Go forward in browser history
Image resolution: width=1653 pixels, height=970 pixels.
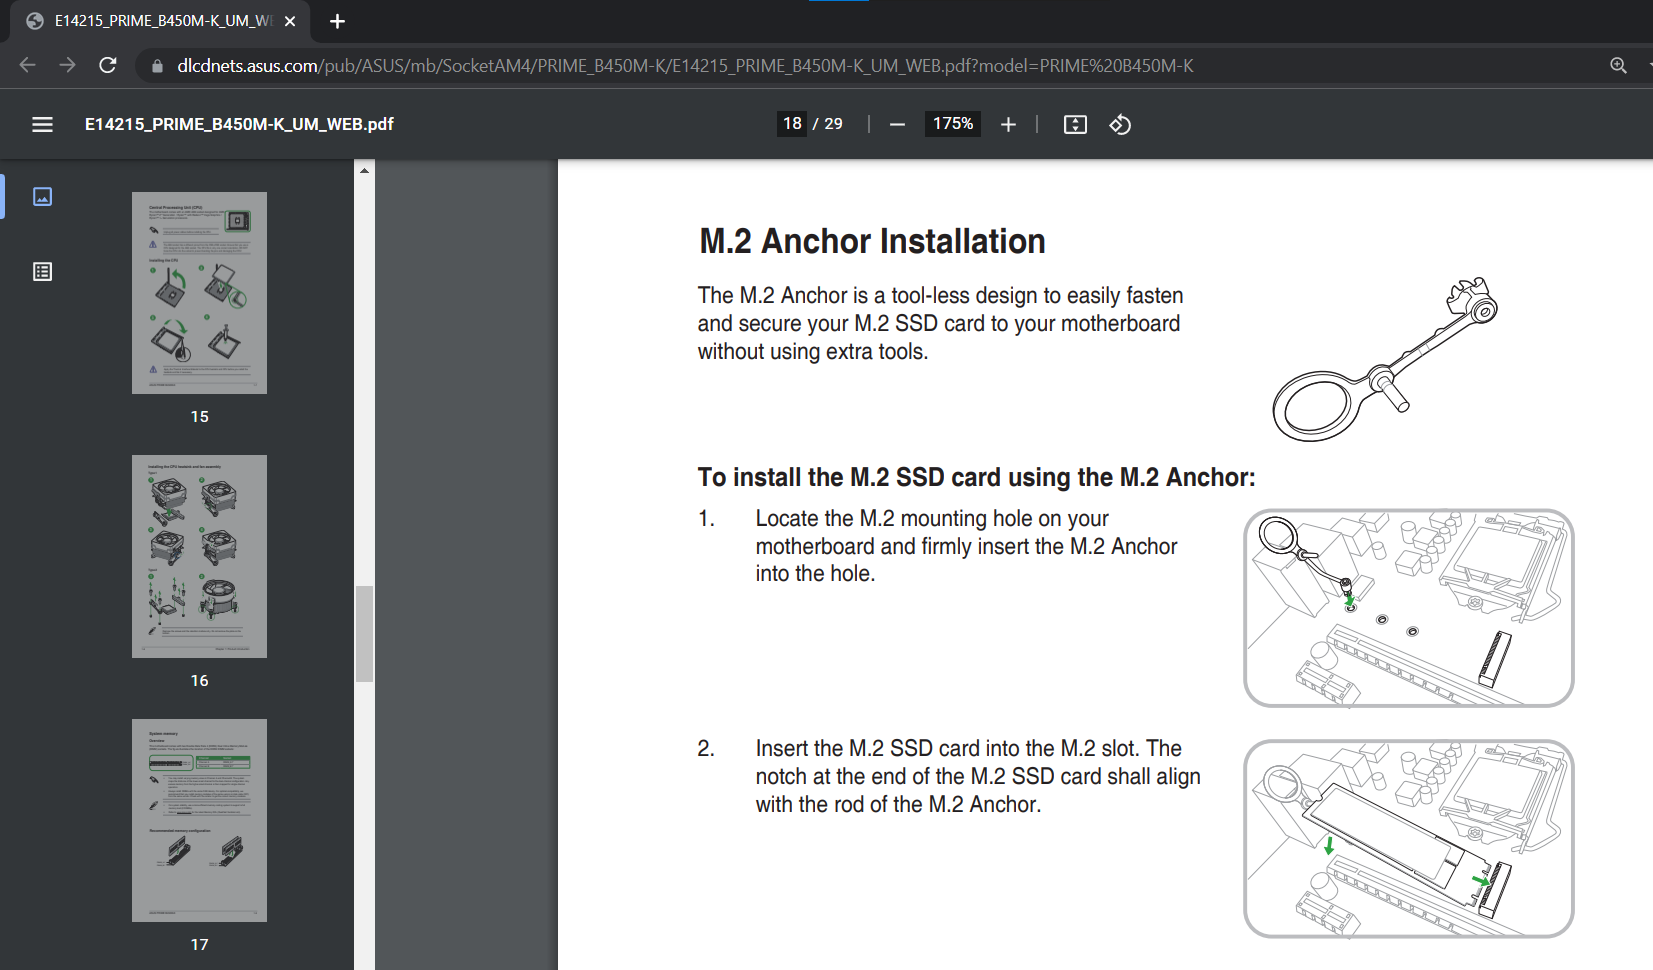pyautogui.click(x=67, y=65)
